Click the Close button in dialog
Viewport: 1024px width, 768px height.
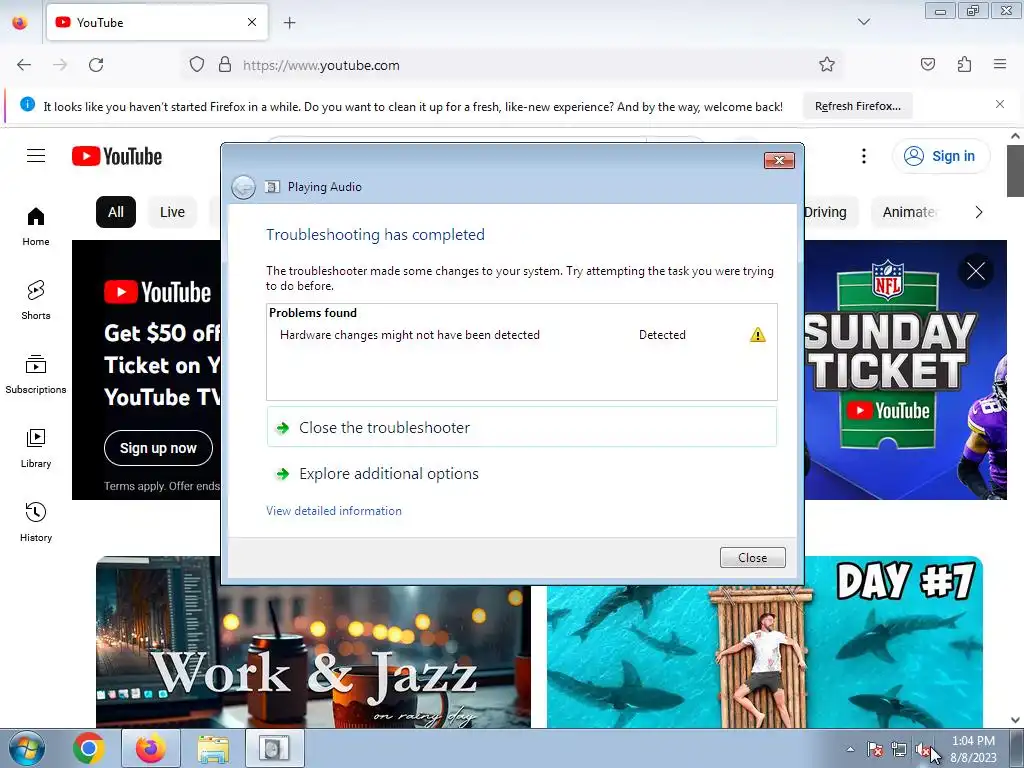coord(752,558)
